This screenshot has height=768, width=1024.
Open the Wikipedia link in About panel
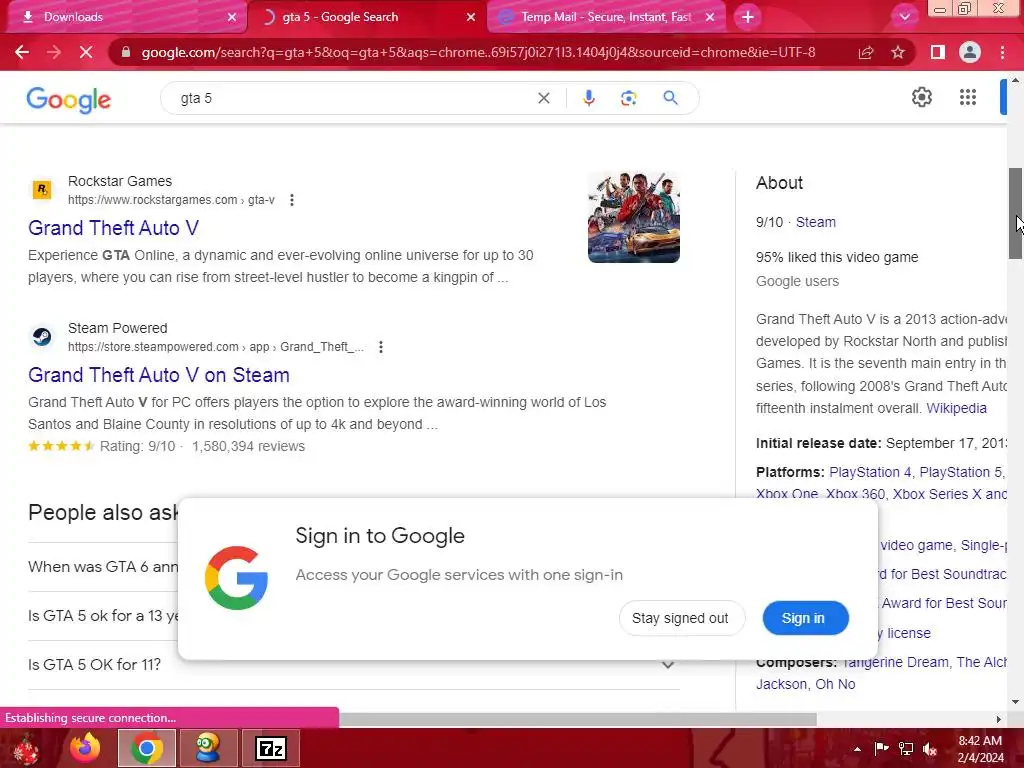[x=956, y=408]
